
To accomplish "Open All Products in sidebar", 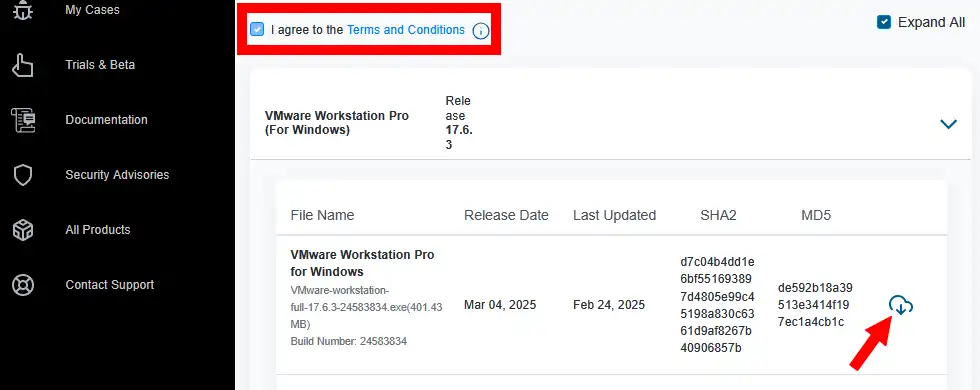I will point(98,230).
